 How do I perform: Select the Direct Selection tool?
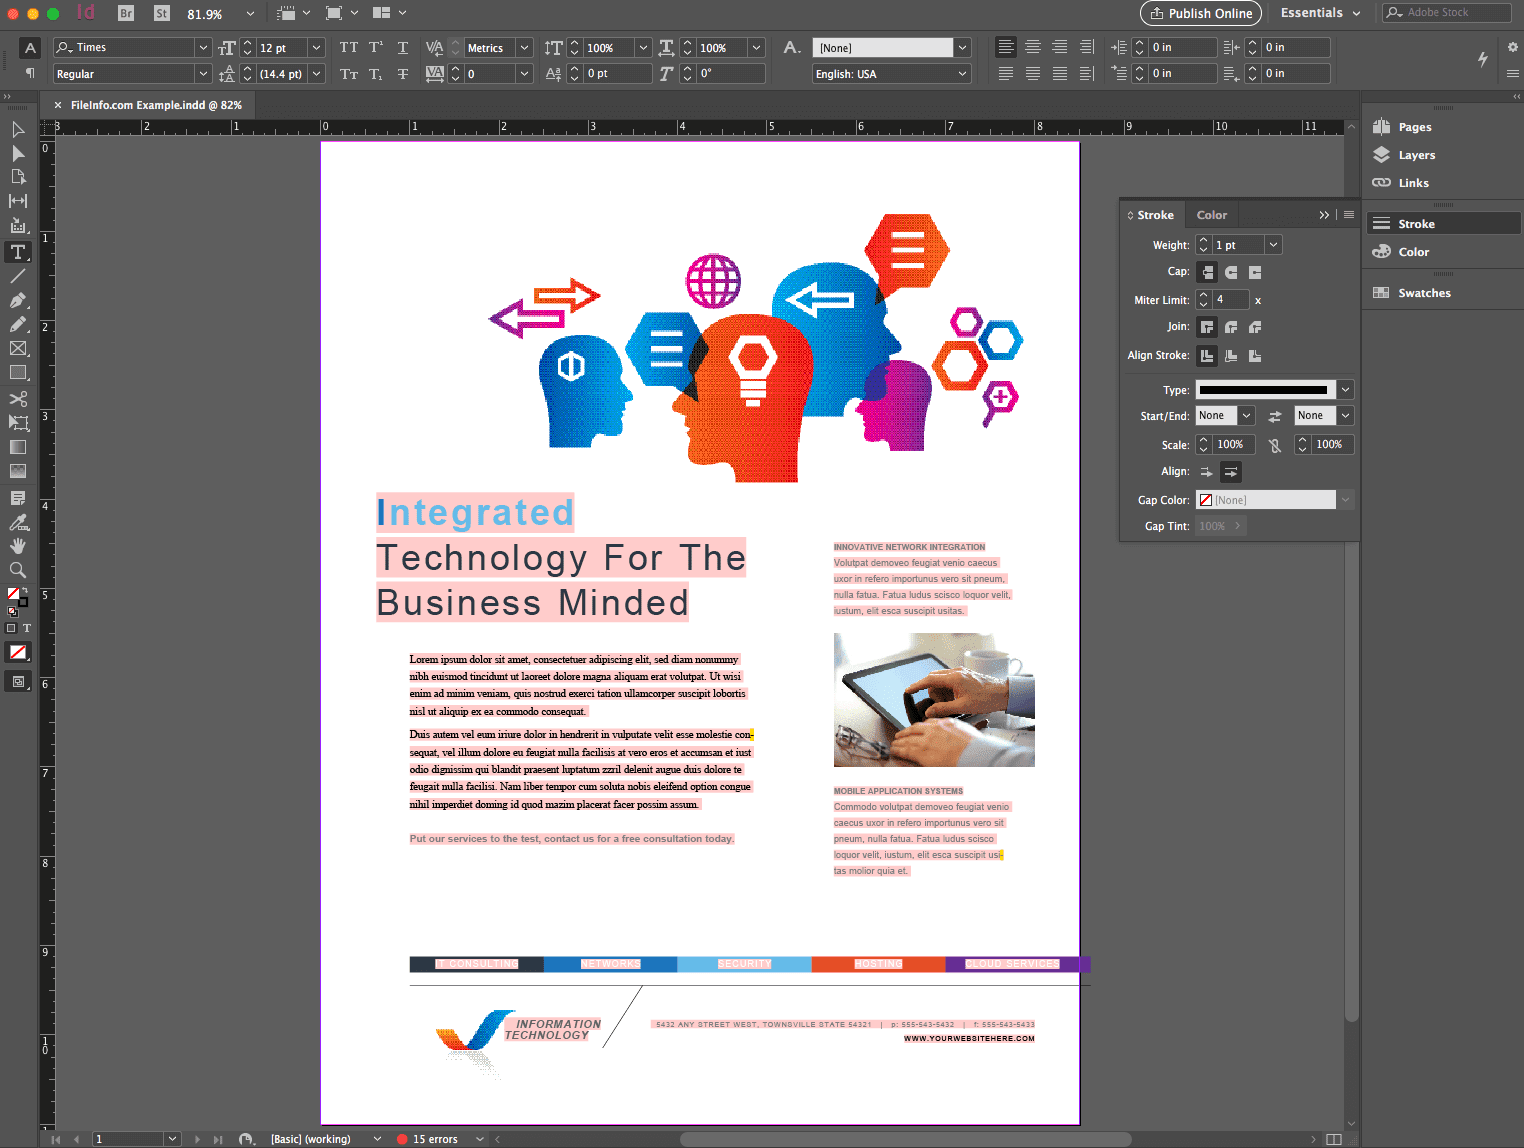(x=18, y=153)
